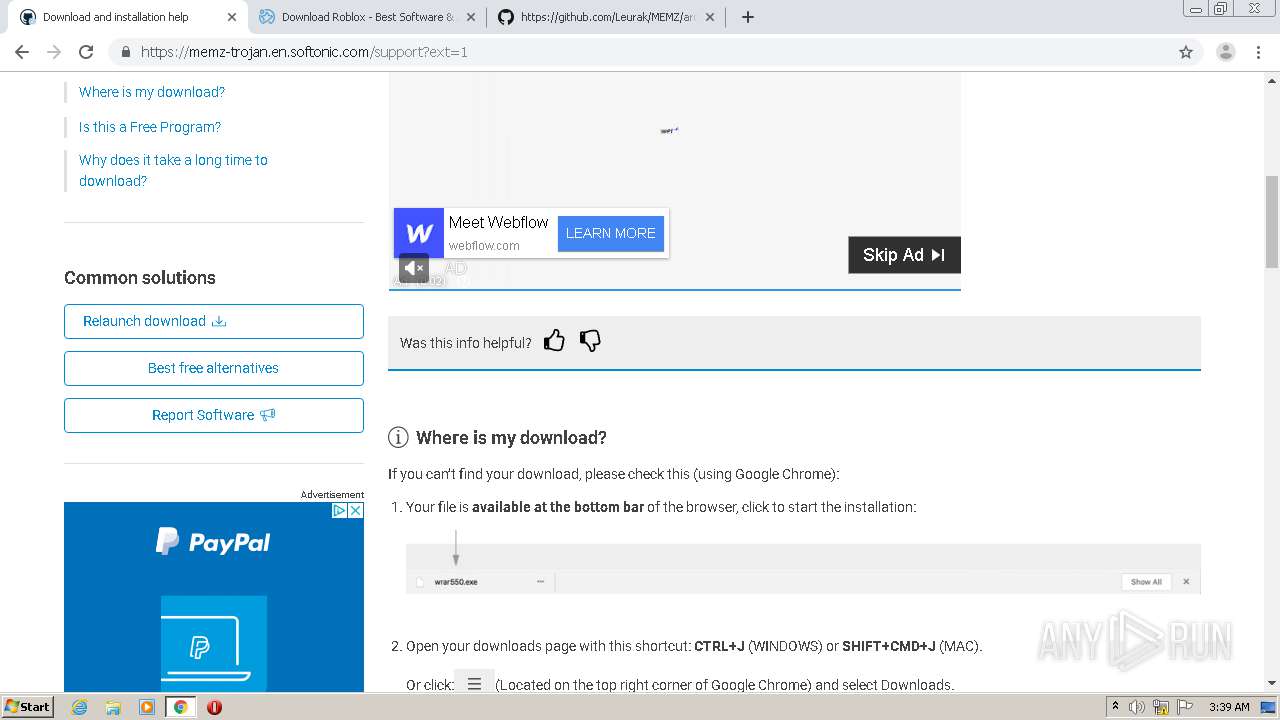
Task: Click LEARN MORE on the Webflow ad
Action: [x=611, y=233]
